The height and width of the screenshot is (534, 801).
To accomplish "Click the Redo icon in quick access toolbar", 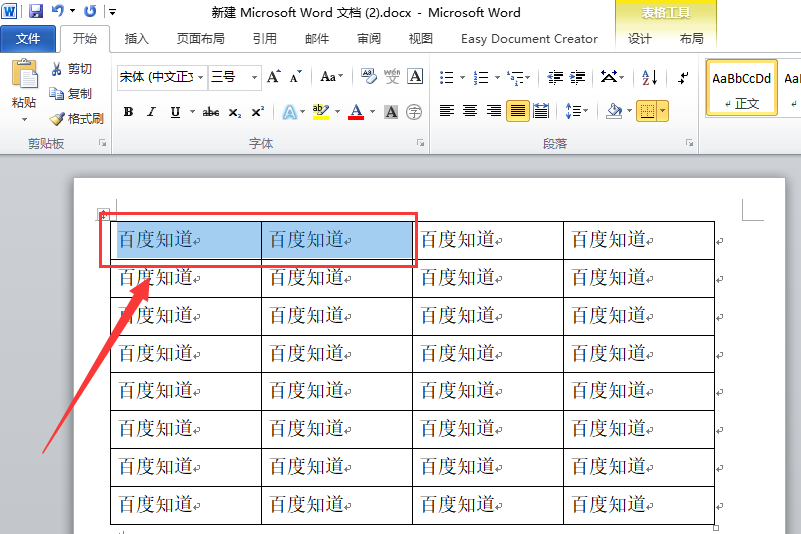I will click(90, 11).
